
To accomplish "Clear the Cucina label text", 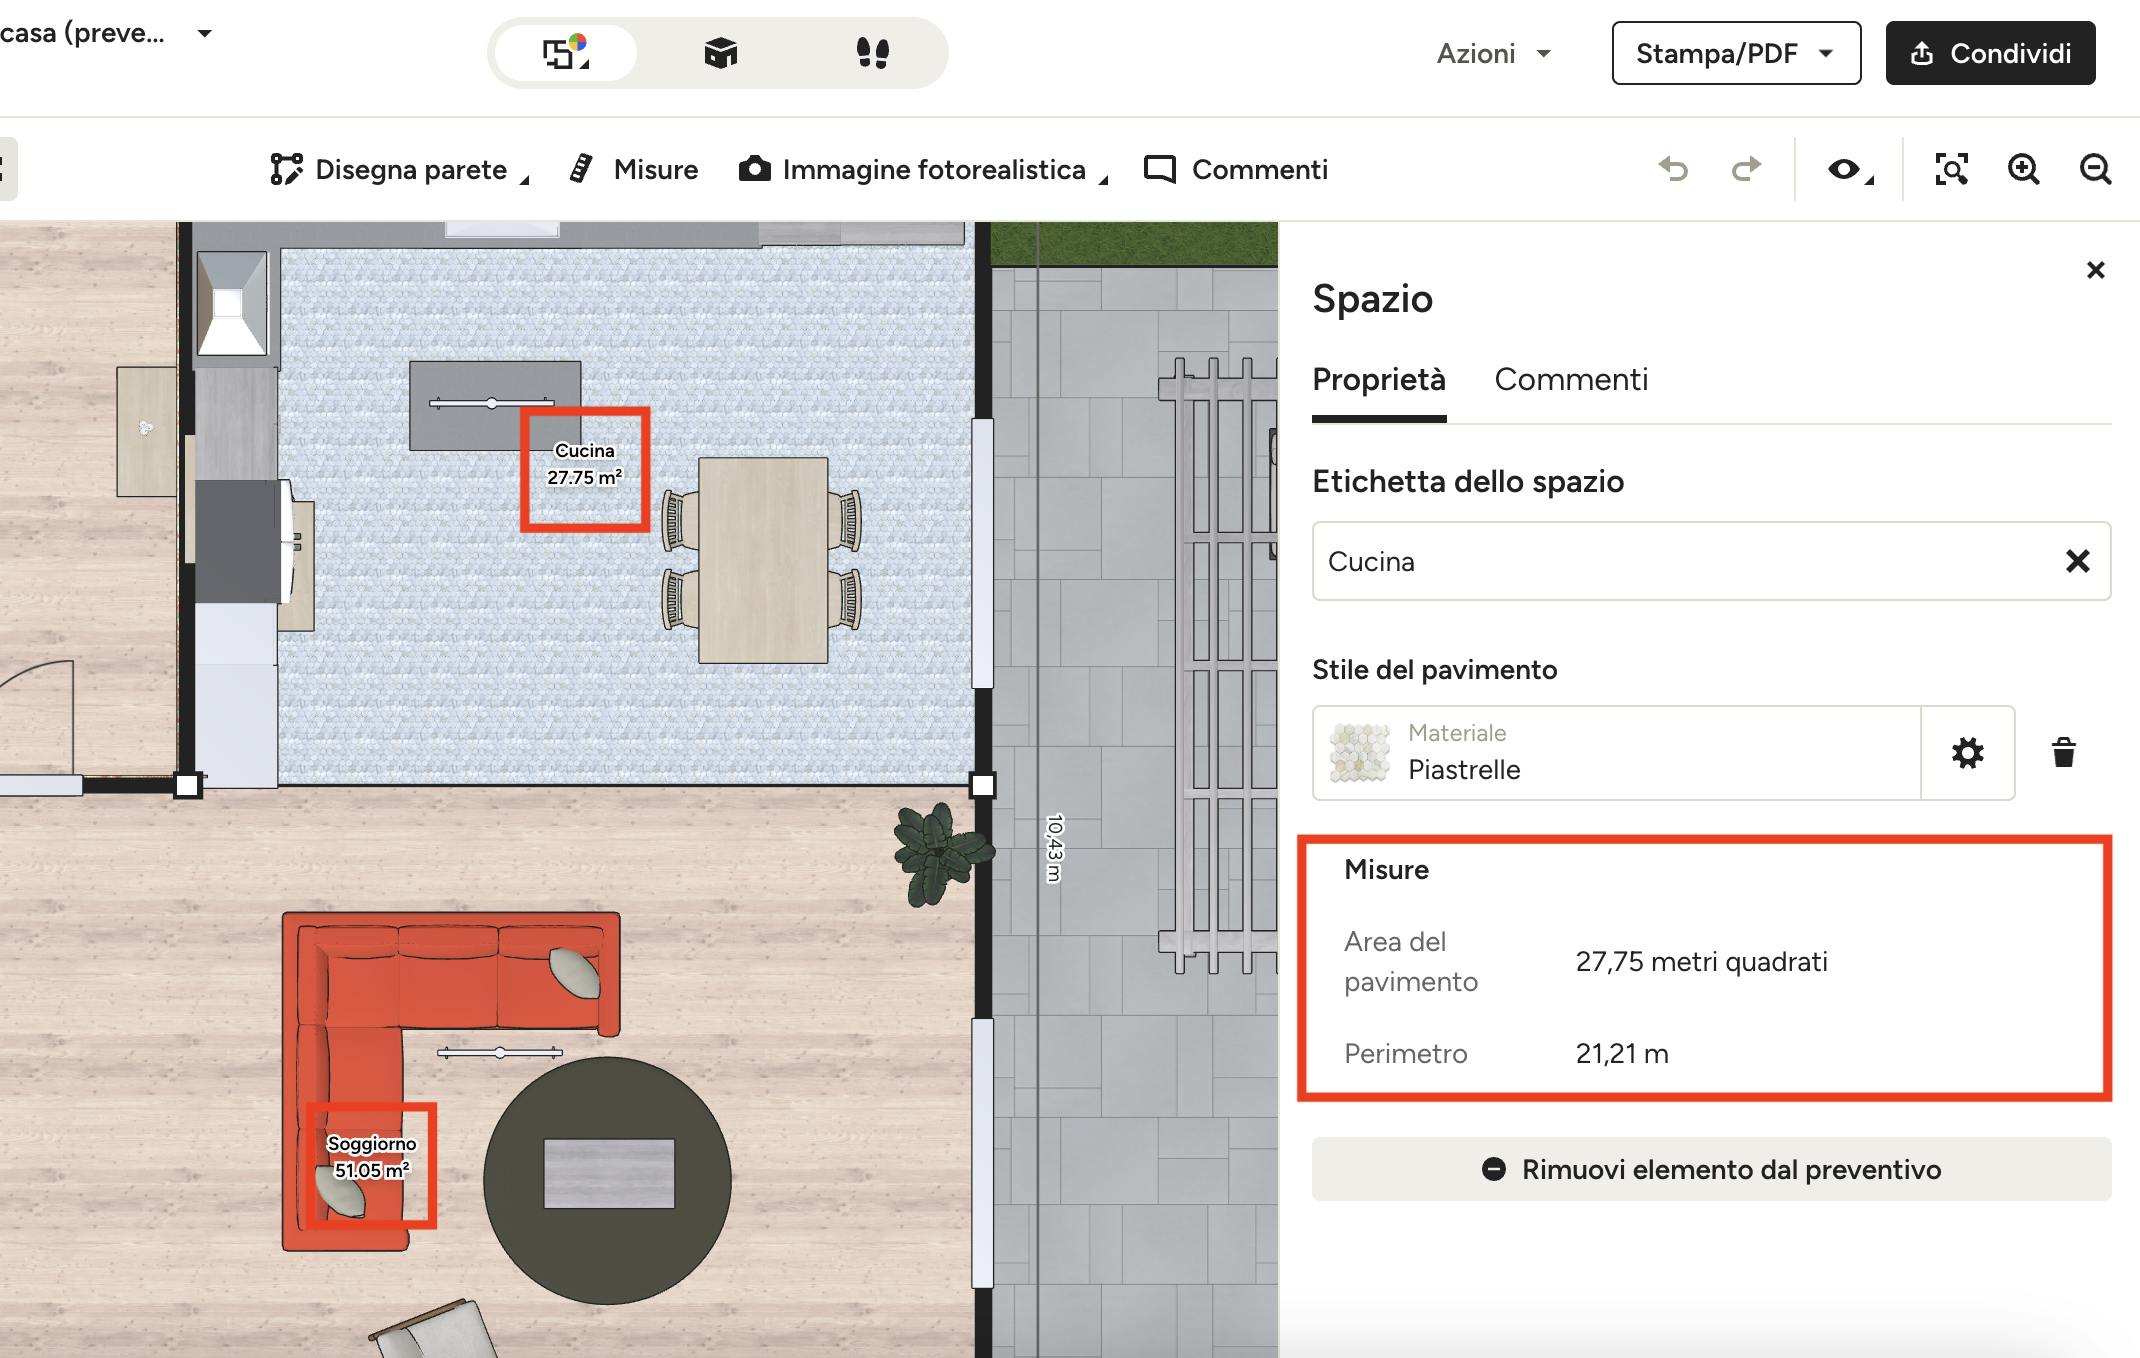I will pyautogui.click(x=2077, y=561).
